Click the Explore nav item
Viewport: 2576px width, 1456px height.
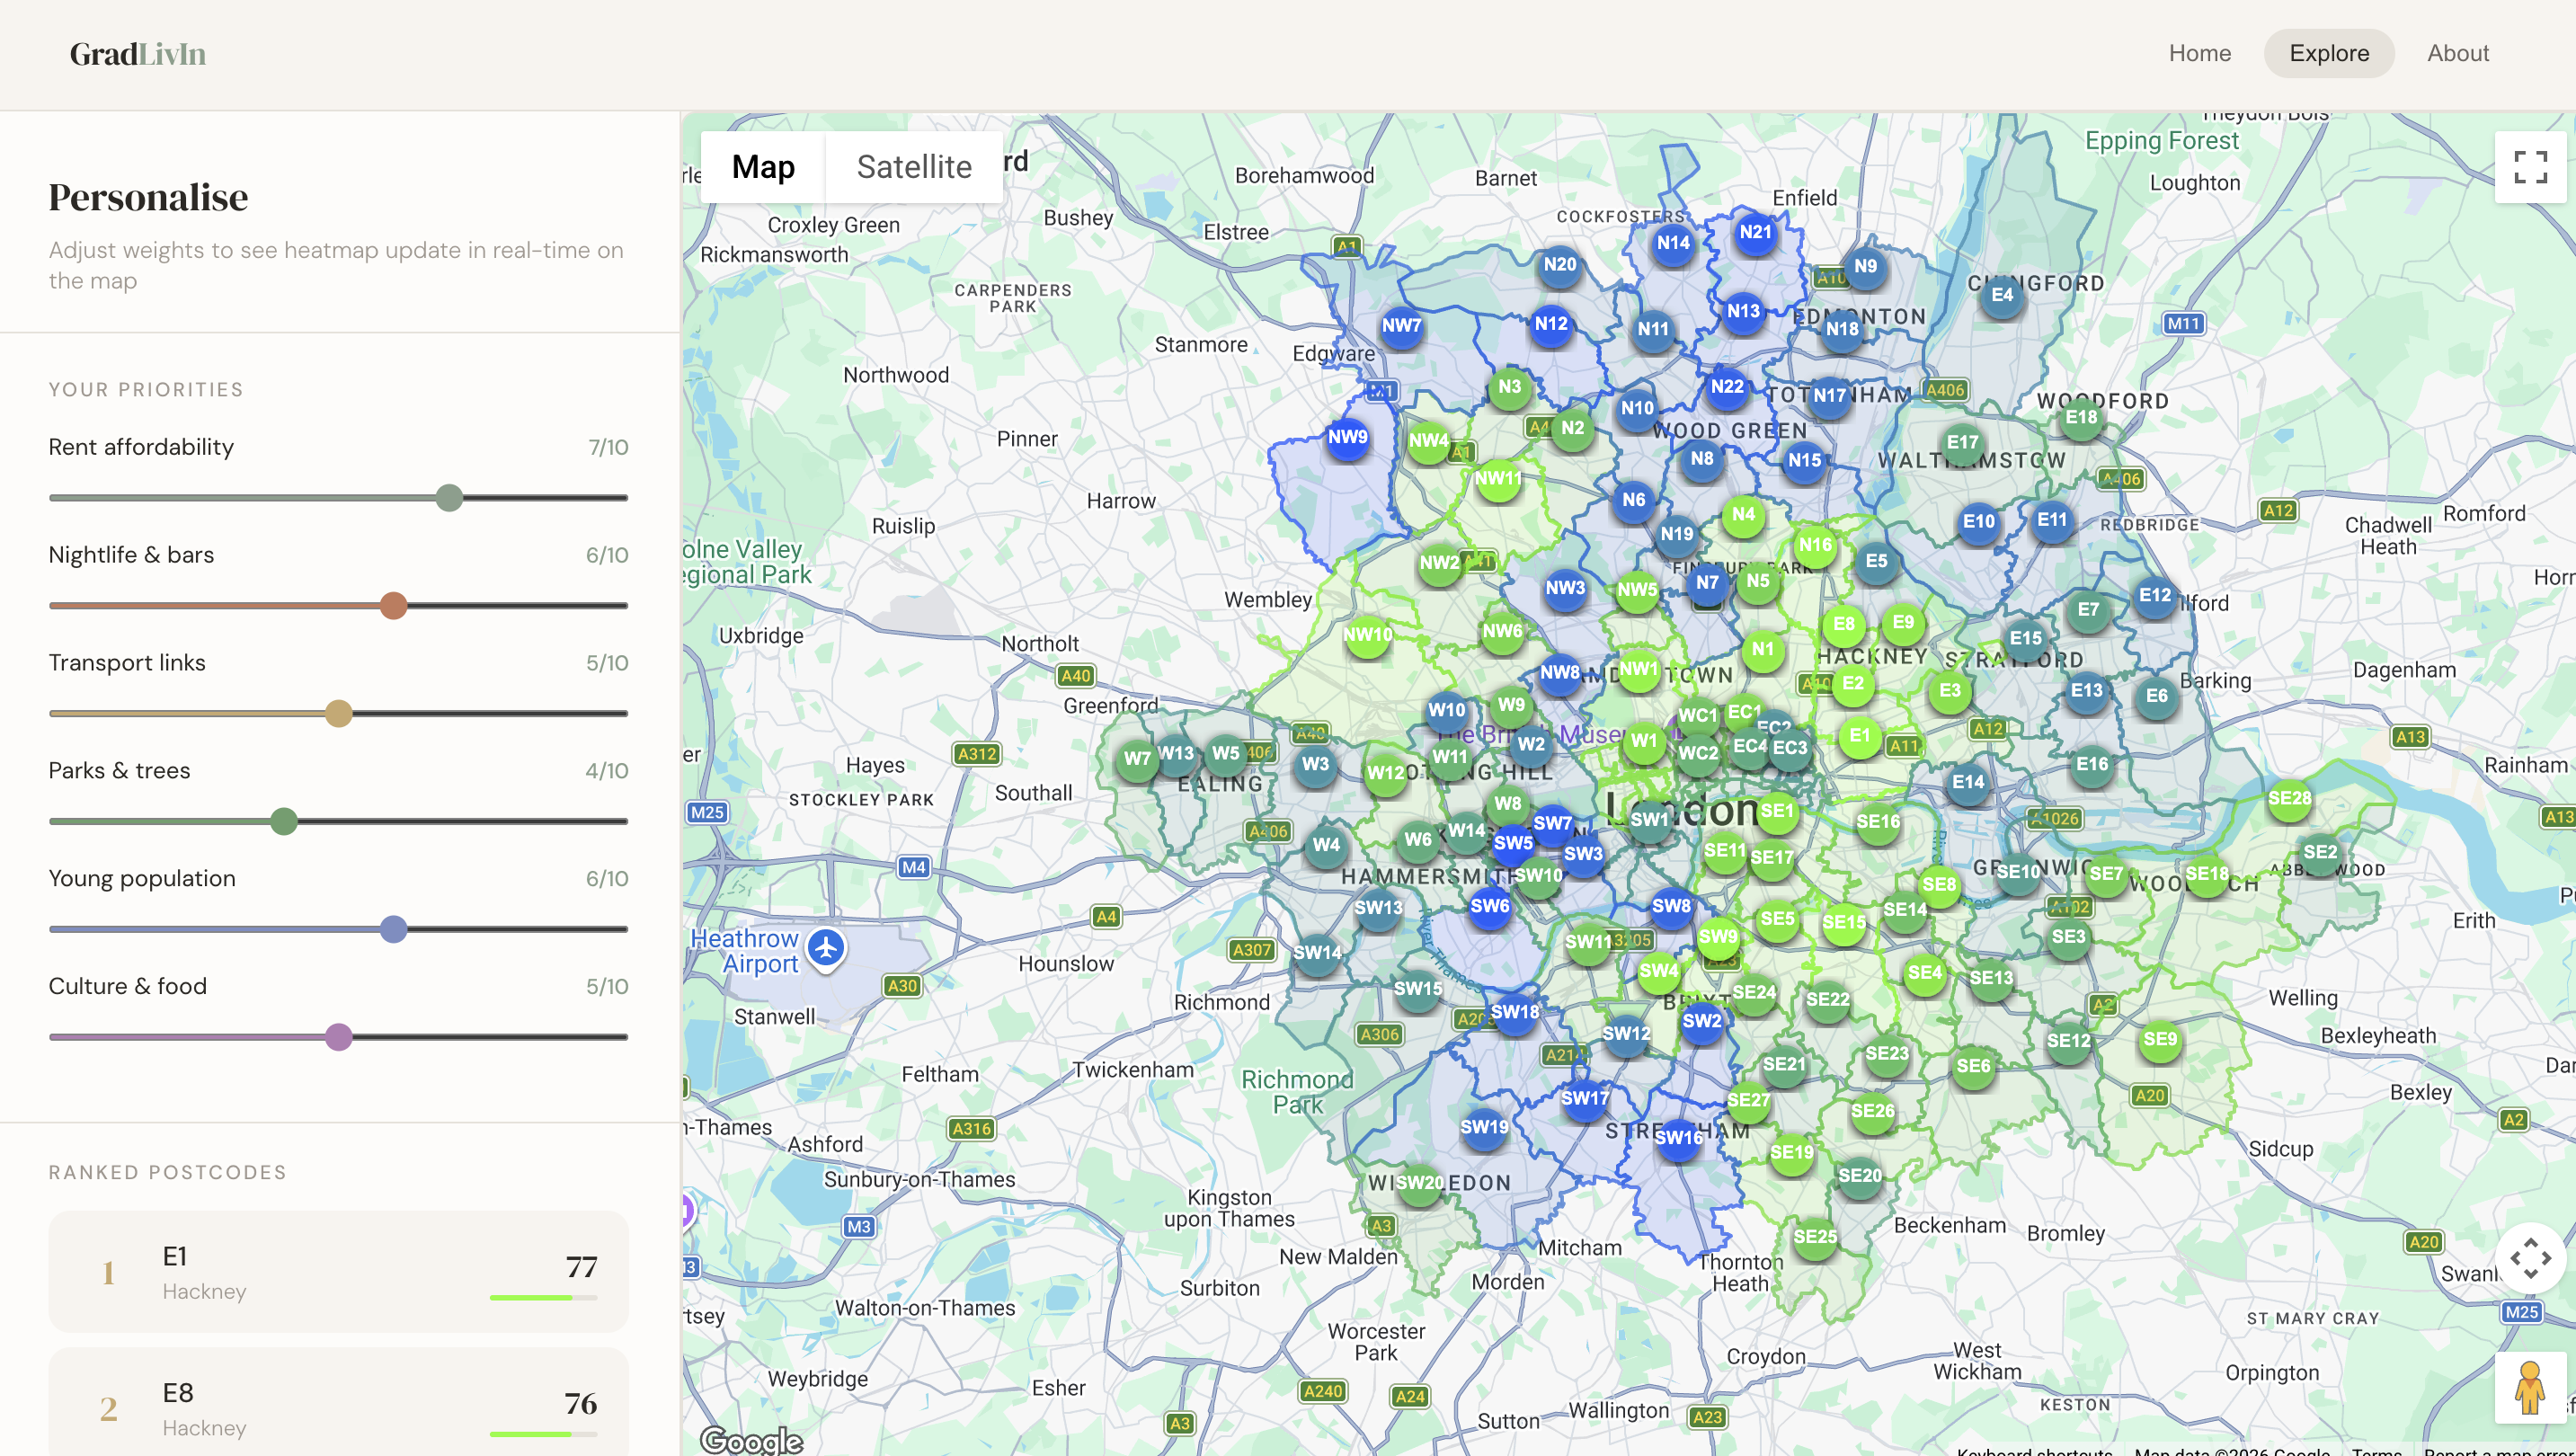(x=2328, y=53)
